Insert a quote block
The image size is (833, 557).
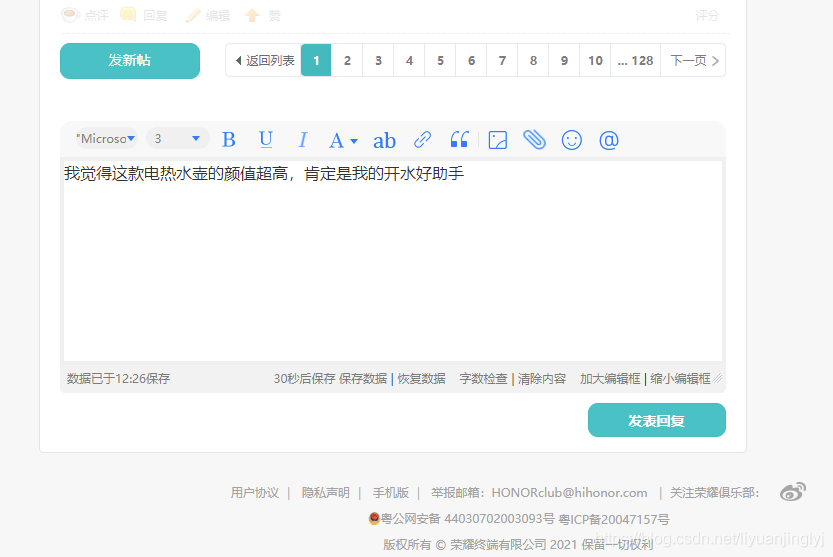point(459,140)
